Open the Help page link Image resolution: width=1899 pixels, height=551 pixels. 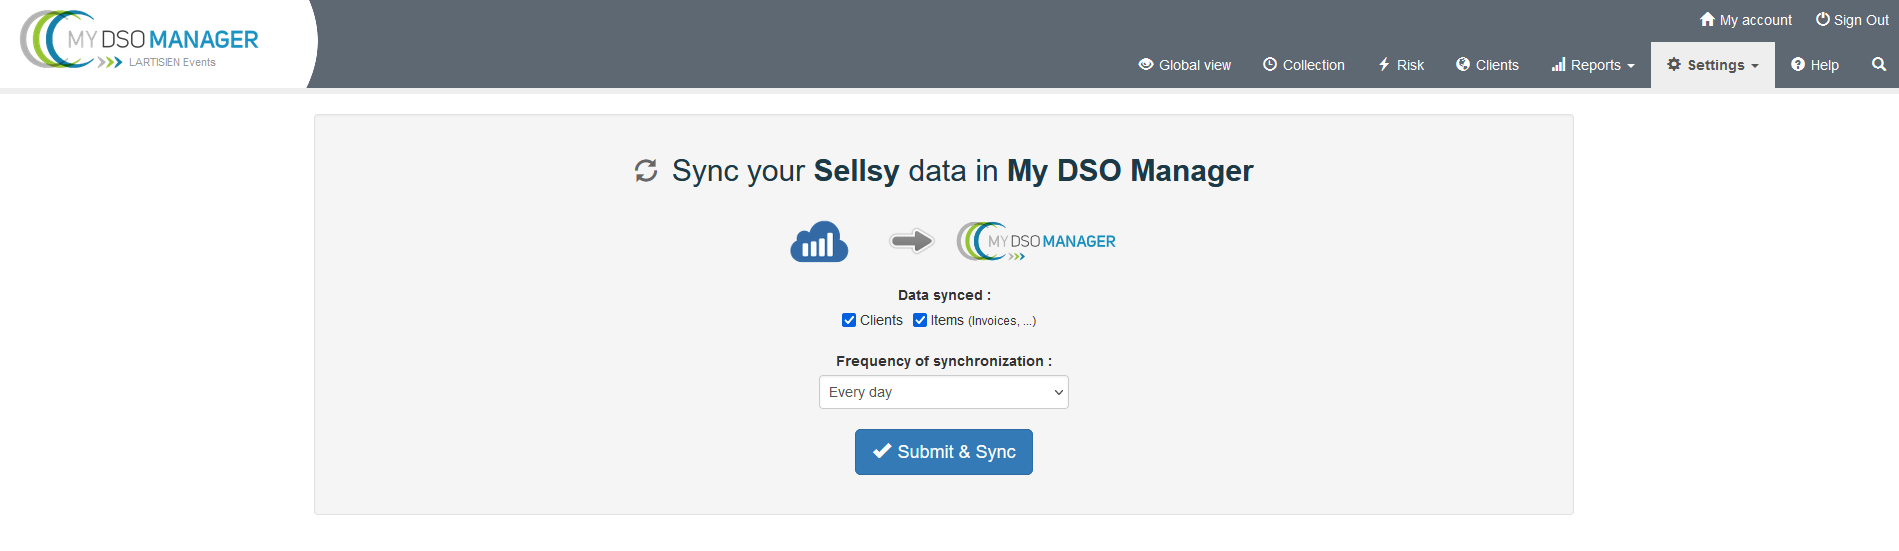pyautogui.click(x=1815, y=65)
